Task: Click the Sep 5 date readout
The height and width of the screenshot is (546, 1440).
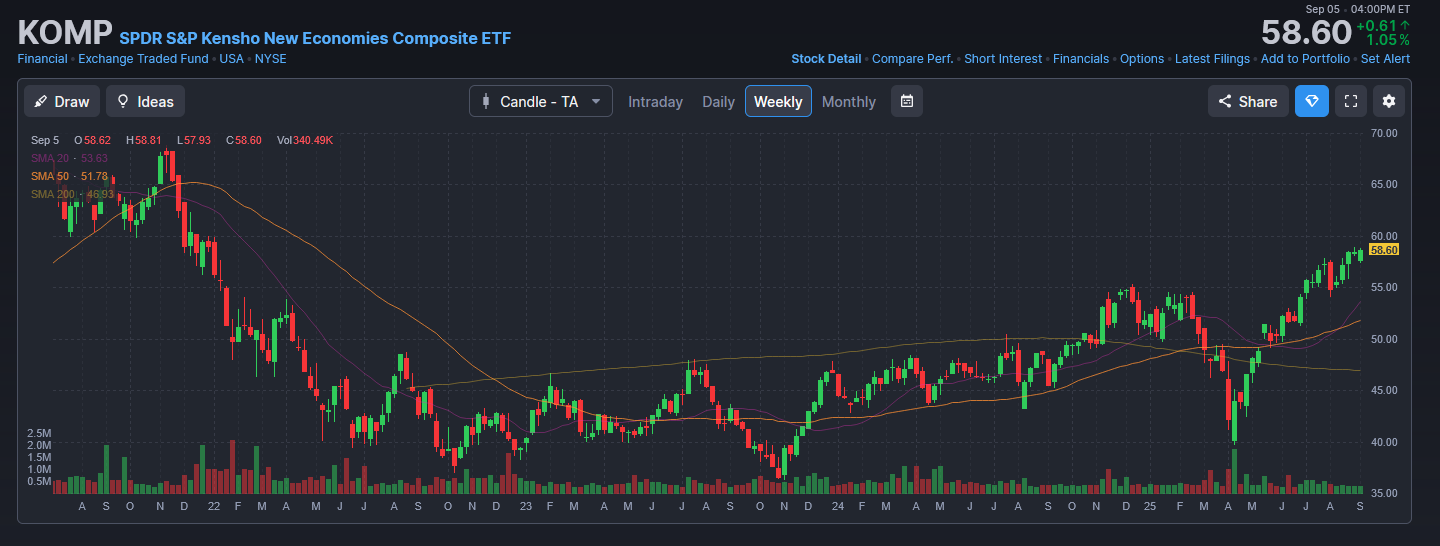Action: pyautogui.click(x=45, y=140)
